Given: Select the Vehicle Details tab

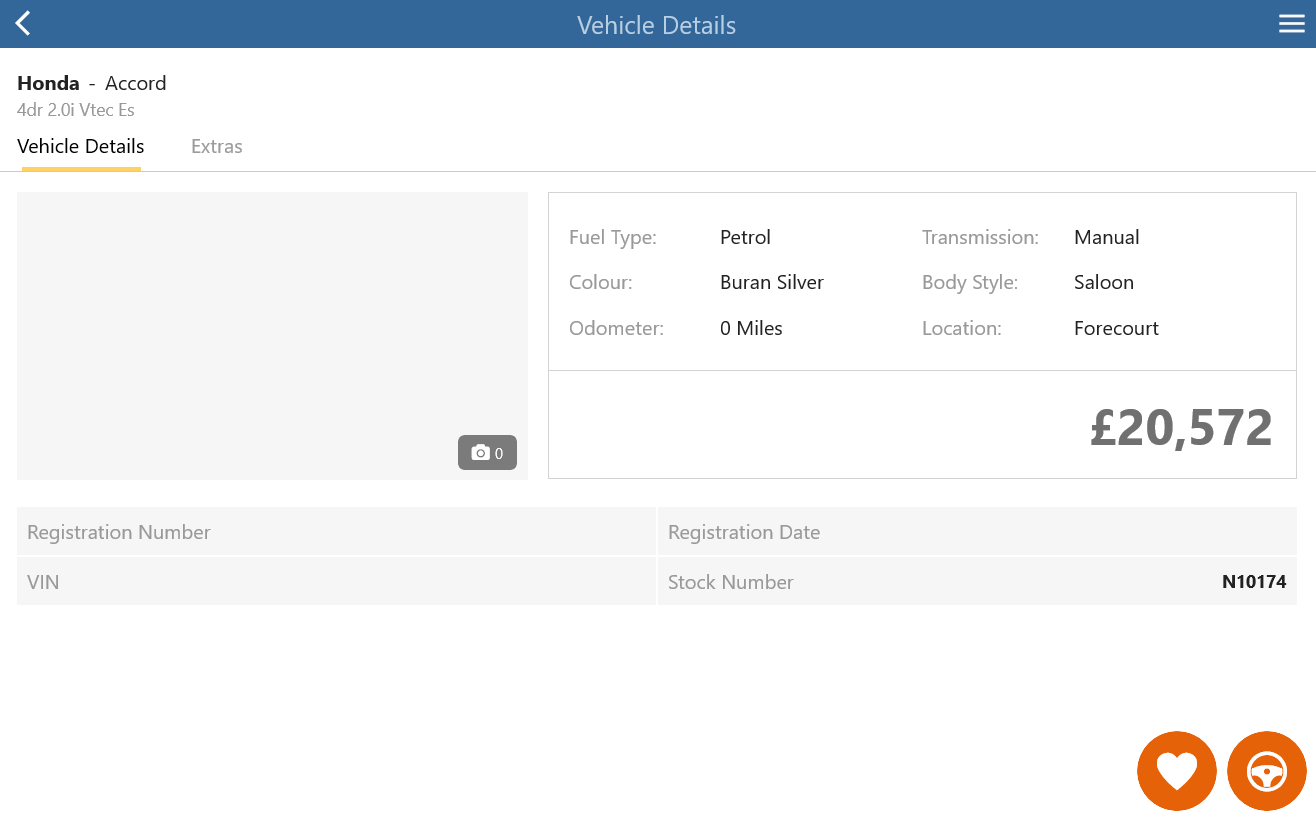Looking at the screenshot, I should (x=81, y=147).
